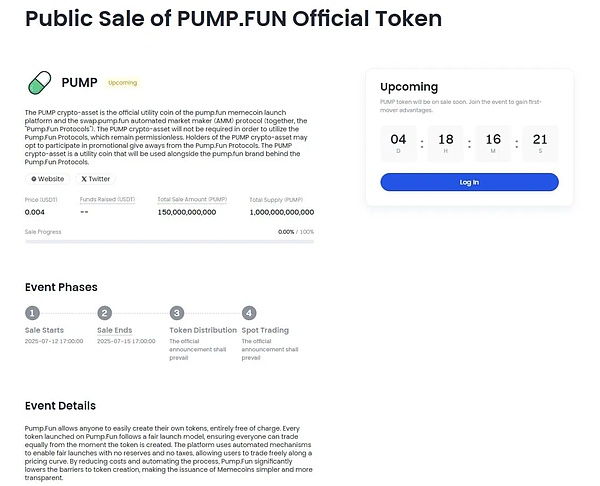Click phase 2 Sale Ends circle

pos(105,313)
